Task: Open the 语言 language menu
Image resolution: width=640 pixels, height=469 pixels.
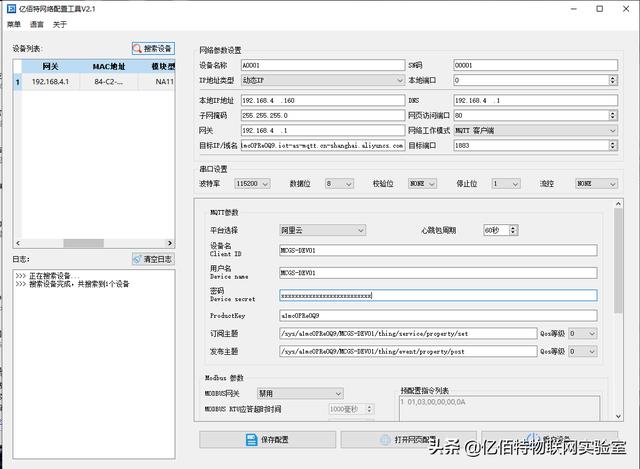Action: point(37,24)
